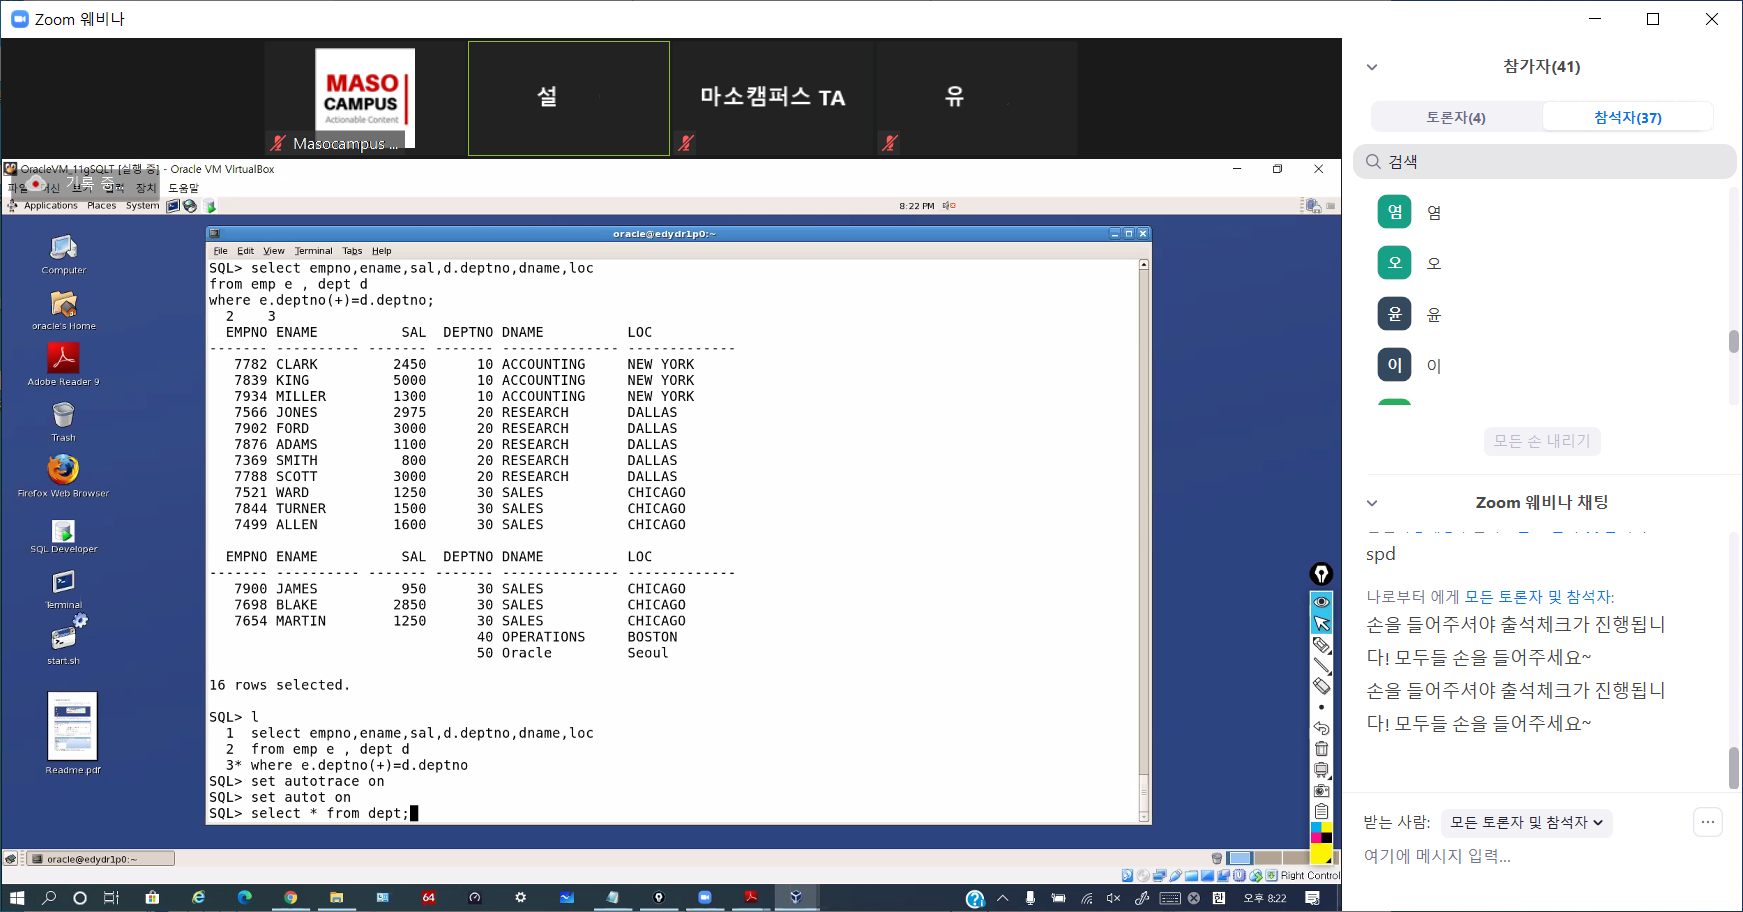Click the trash can annotation icon
Image resolution: width=1743 pixels, height=912 pixels.
[x=1321, y=749]
